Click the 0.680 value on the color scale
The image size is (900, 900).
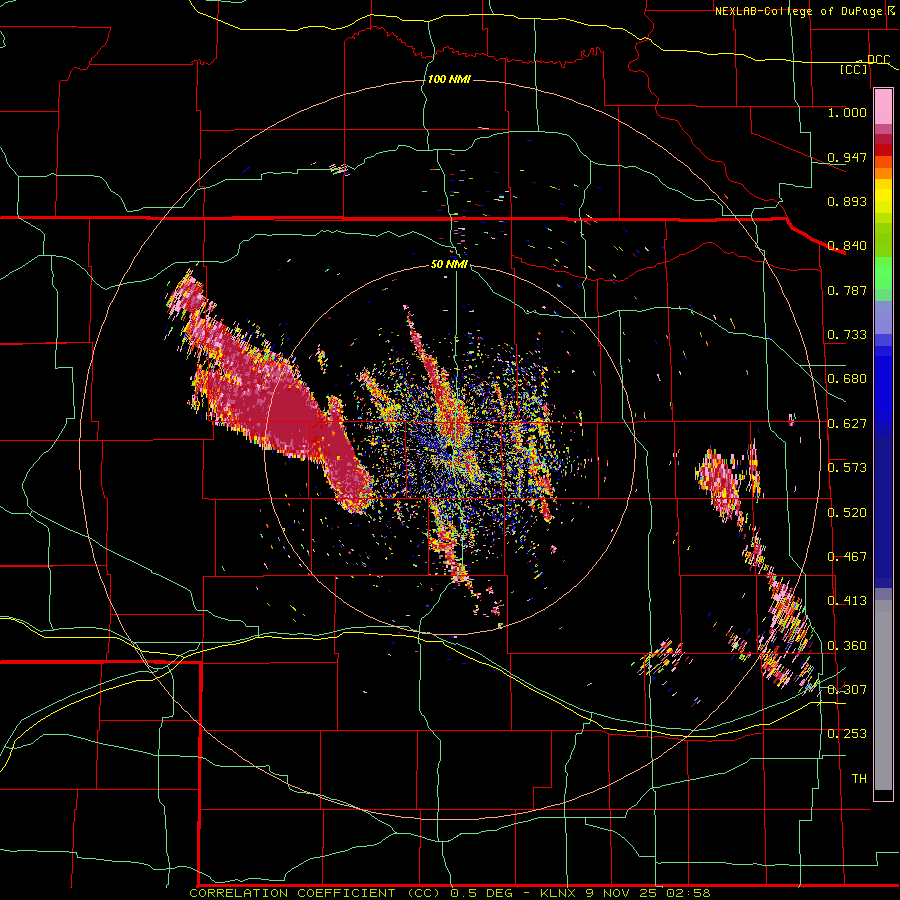pyautogui.click(x=847, y=379)
